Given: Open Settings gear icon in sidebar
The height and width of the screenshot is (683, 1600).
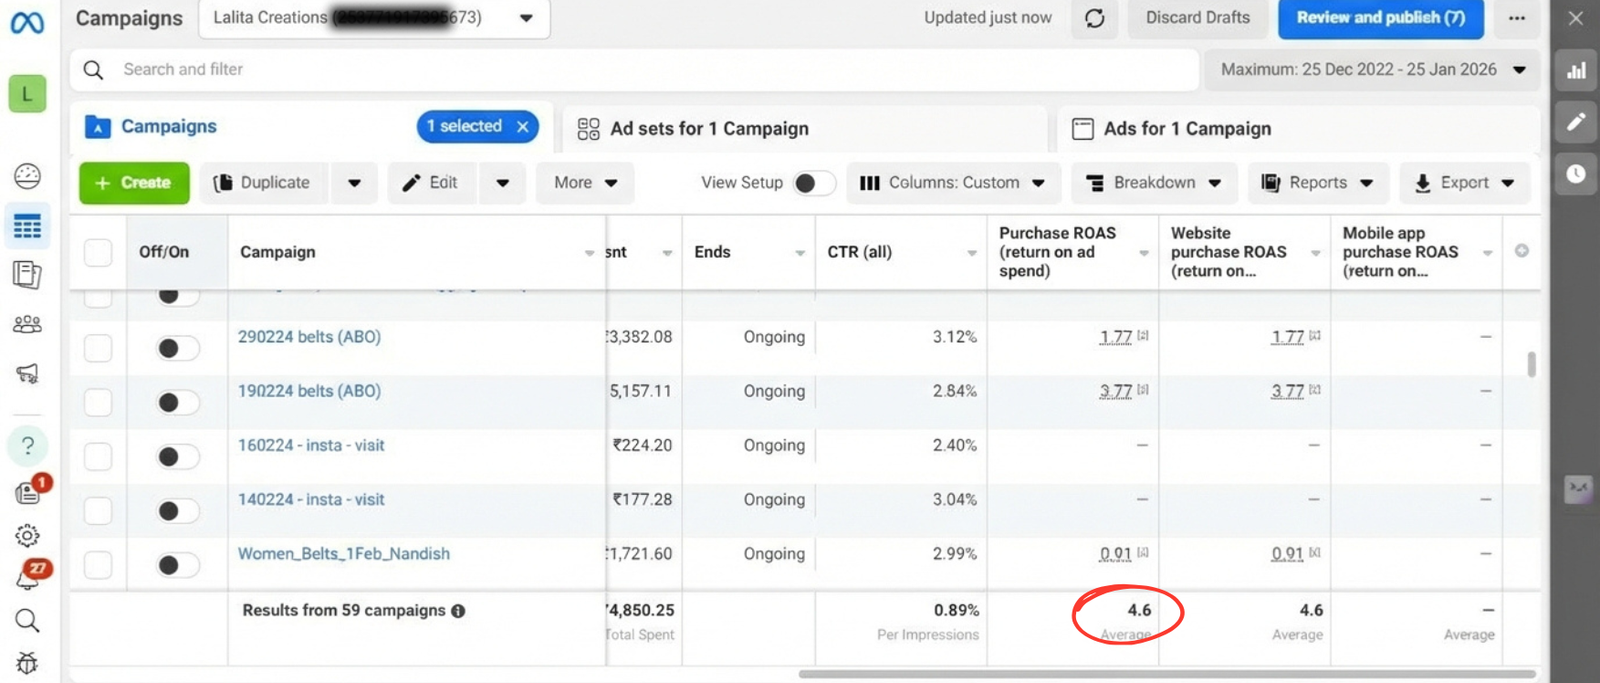Looking at the screenshot, I should click(27, 535).
